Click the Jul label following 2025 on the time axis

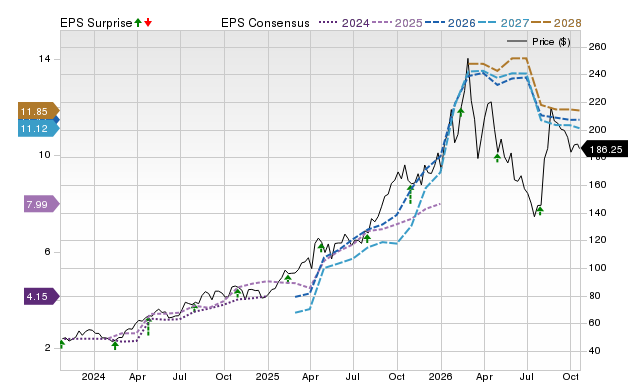(353, 376)
